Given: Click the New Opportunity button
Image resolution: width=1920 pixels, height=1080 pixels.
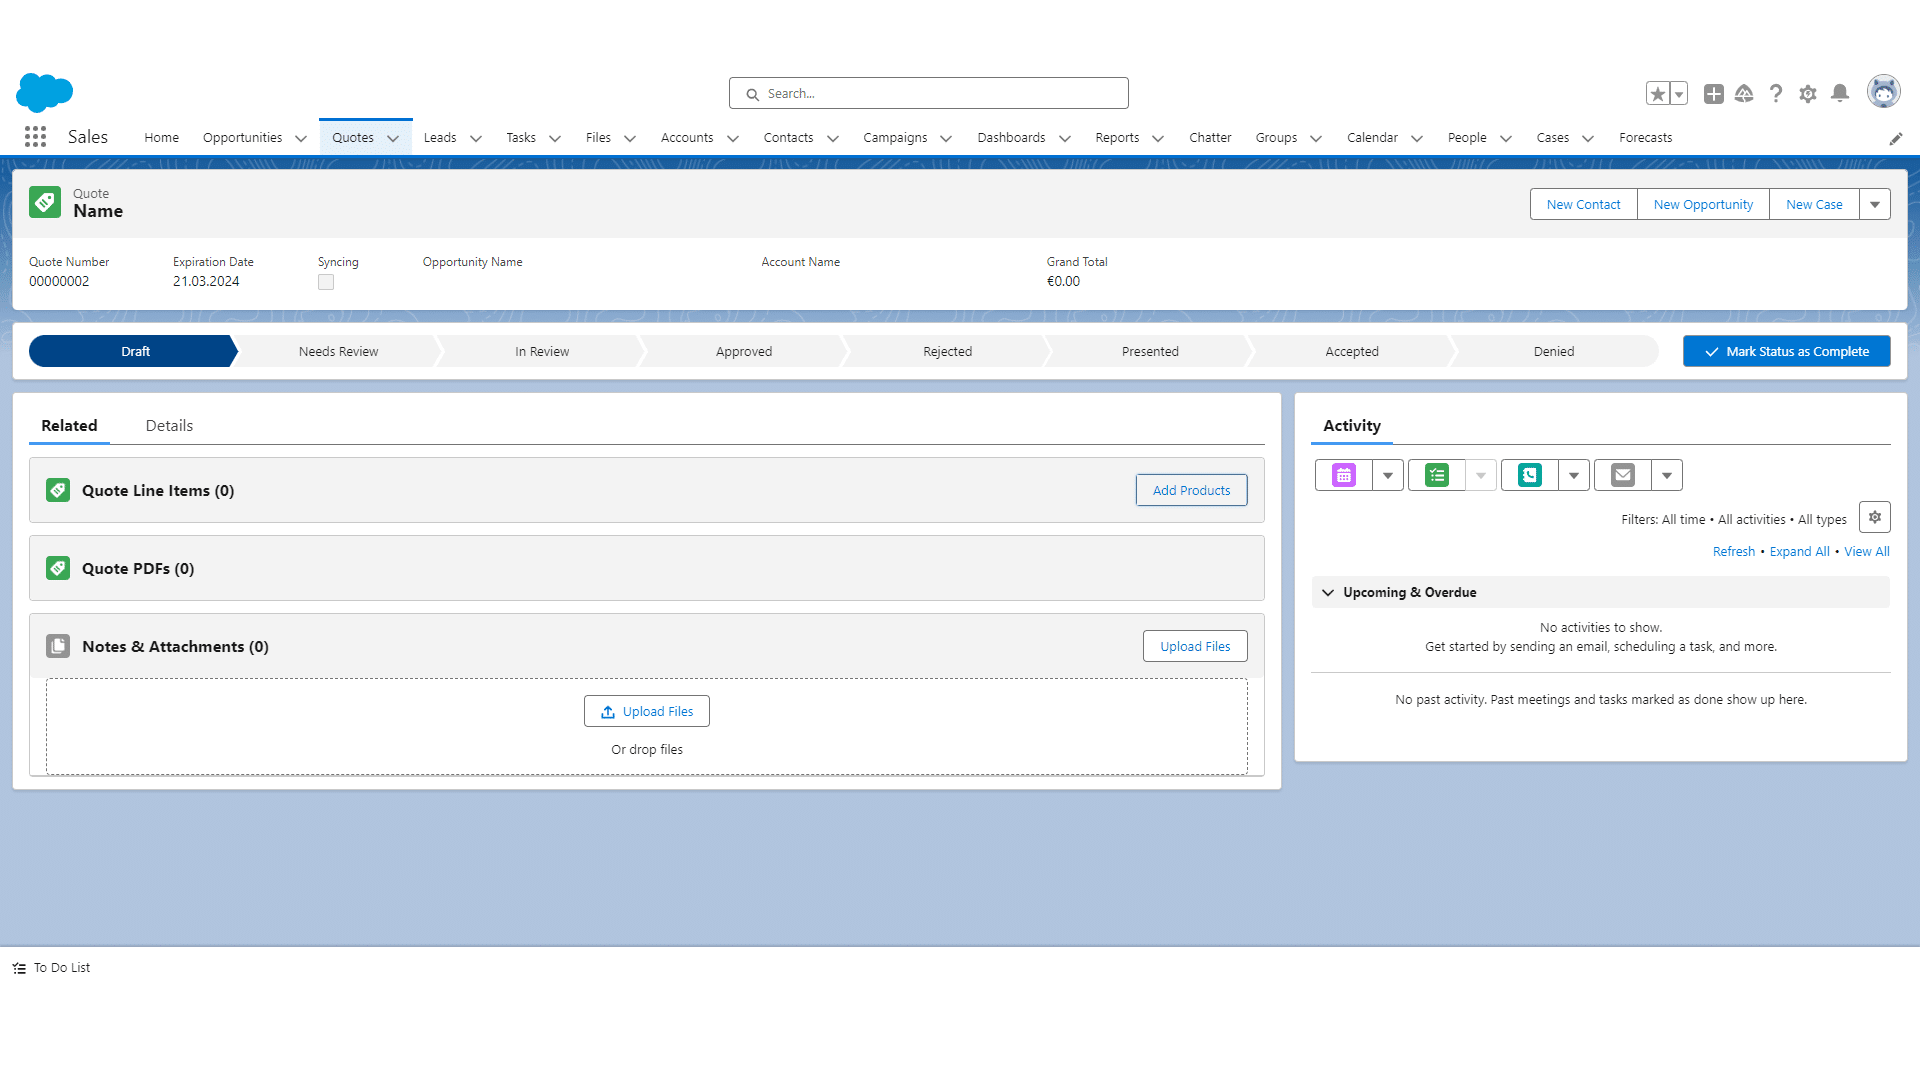Looking at the screenshot, I should [1703, 204].
